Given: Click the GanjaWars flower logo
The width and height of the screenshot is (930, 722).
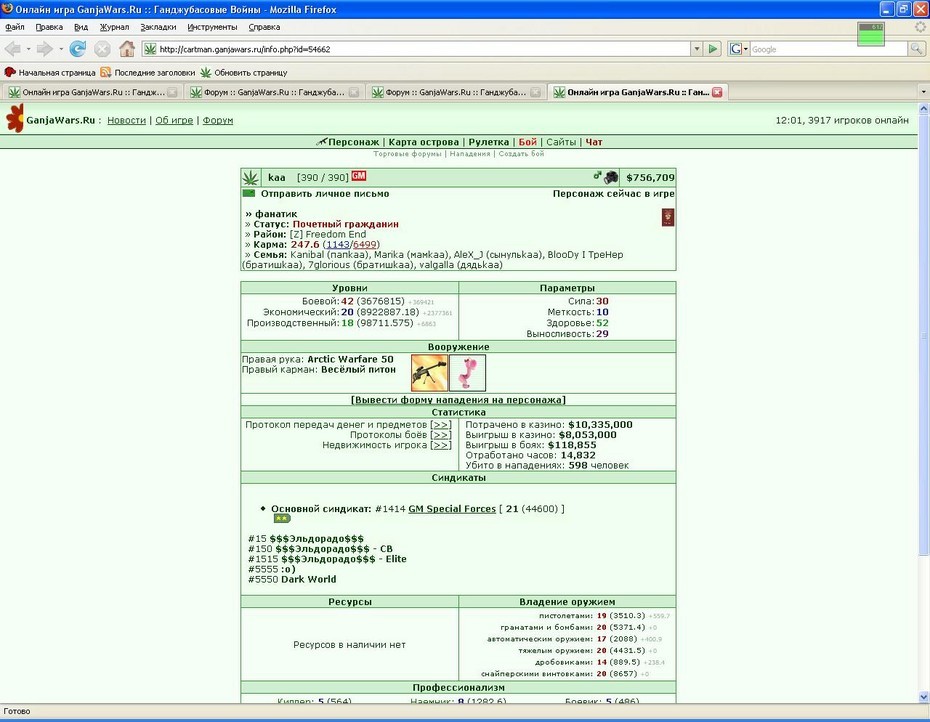Looking at the screenshot, I should 15,119.
